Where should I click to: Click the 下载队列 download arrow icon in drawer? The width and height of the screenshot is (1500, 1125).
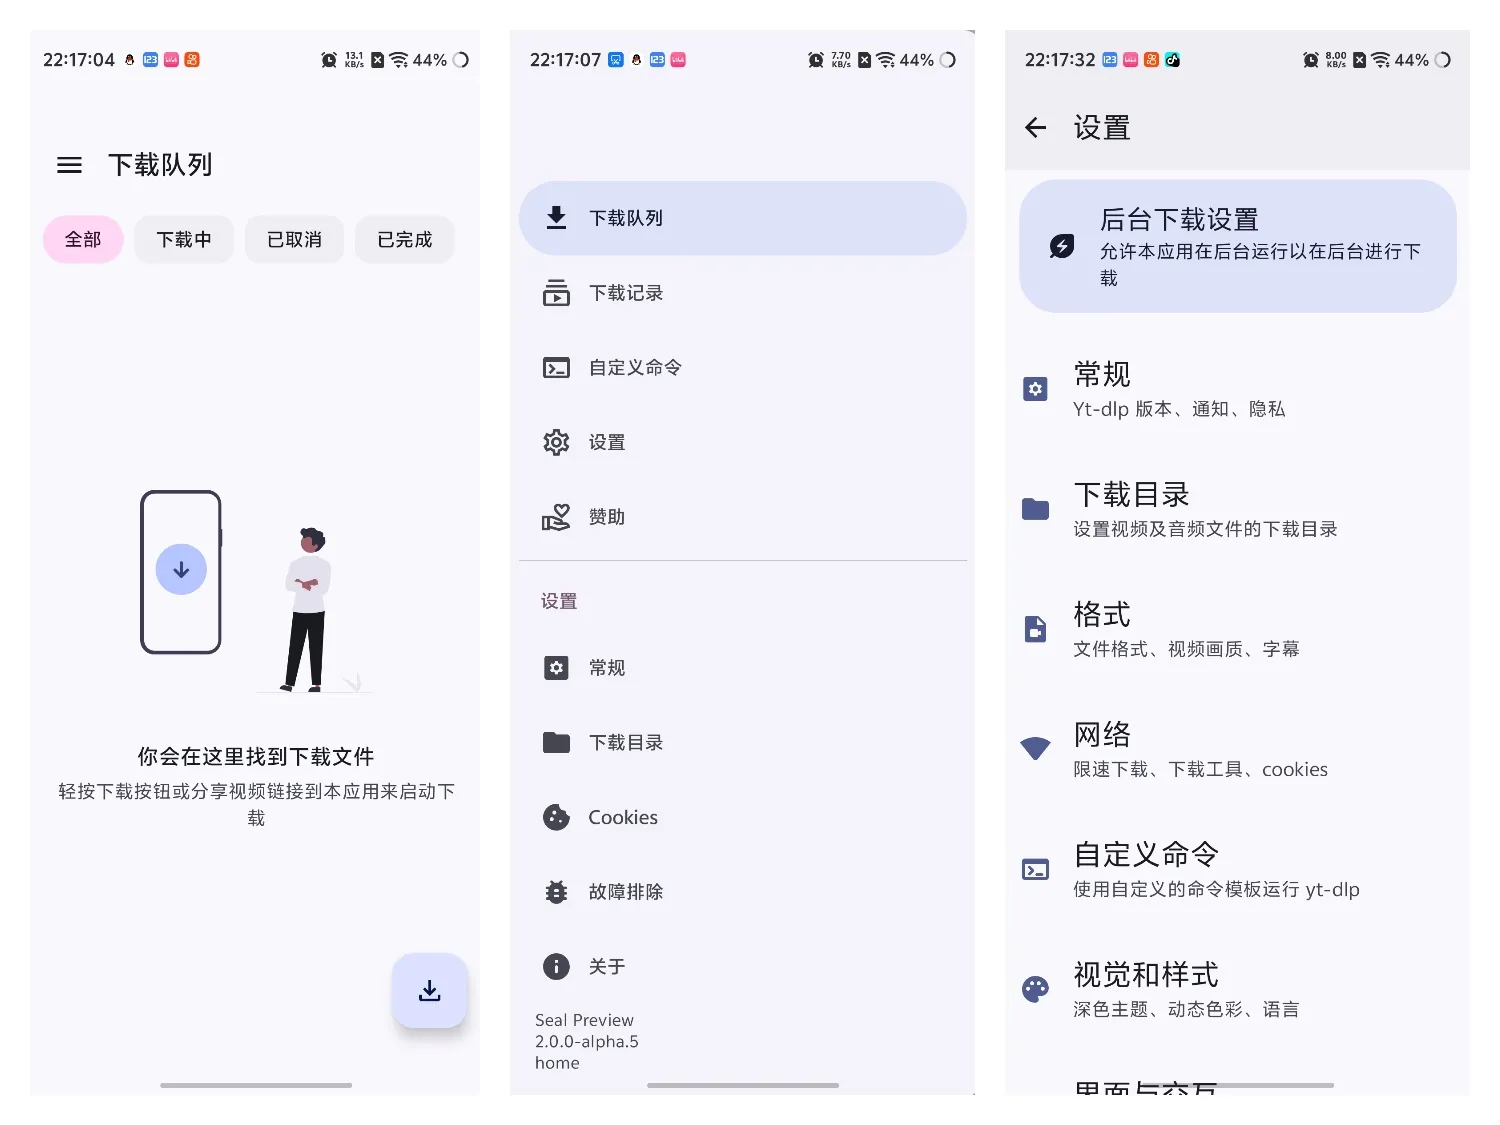point(557,217)
